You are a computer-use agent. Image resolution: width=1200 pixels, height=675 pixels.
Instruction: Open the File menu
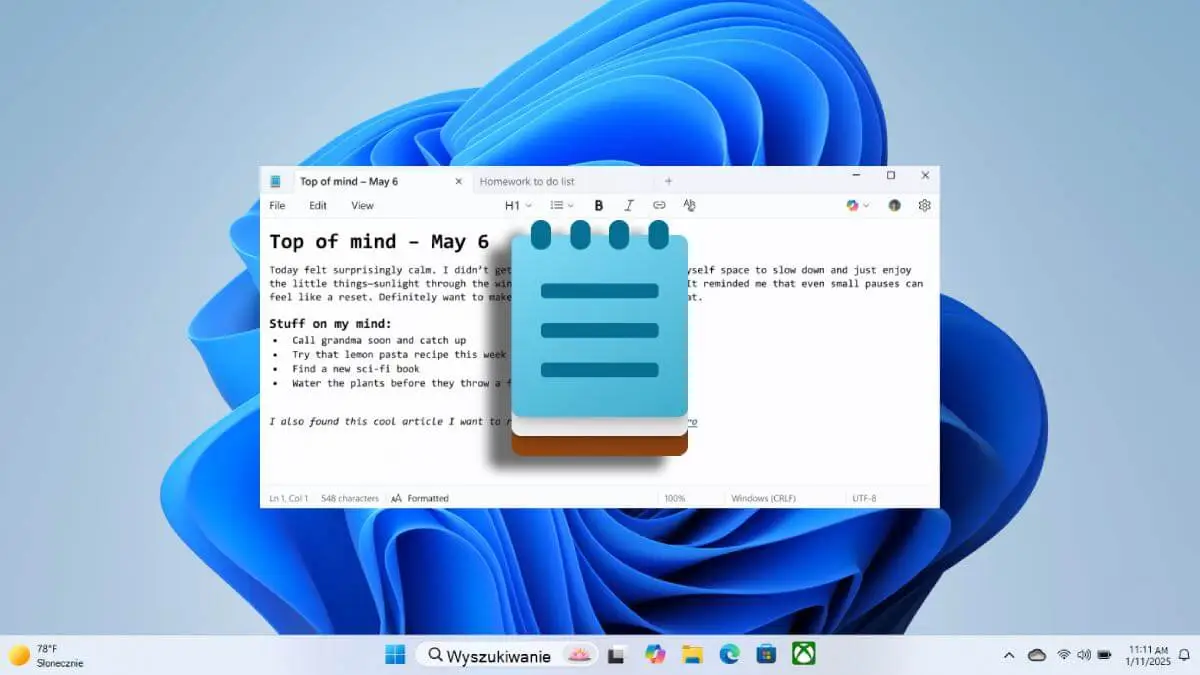(x=277, y=205)
